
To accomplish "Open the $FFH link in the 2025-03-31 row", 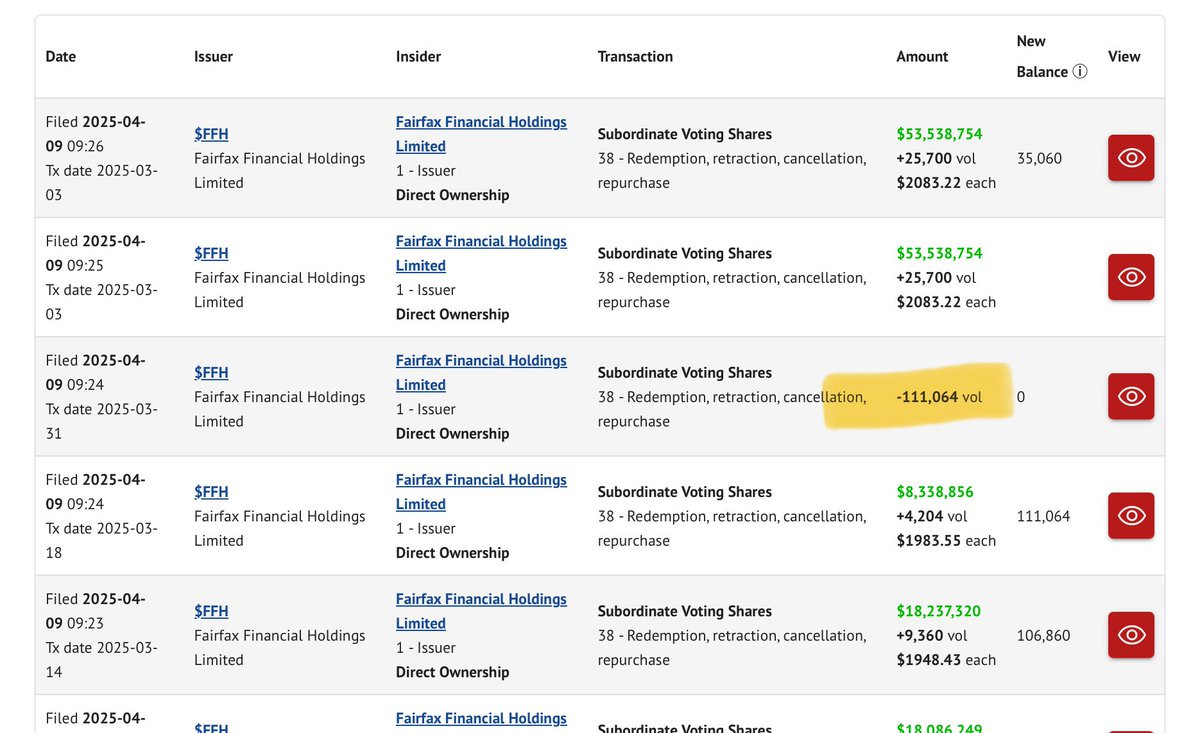I will point(211,372).
